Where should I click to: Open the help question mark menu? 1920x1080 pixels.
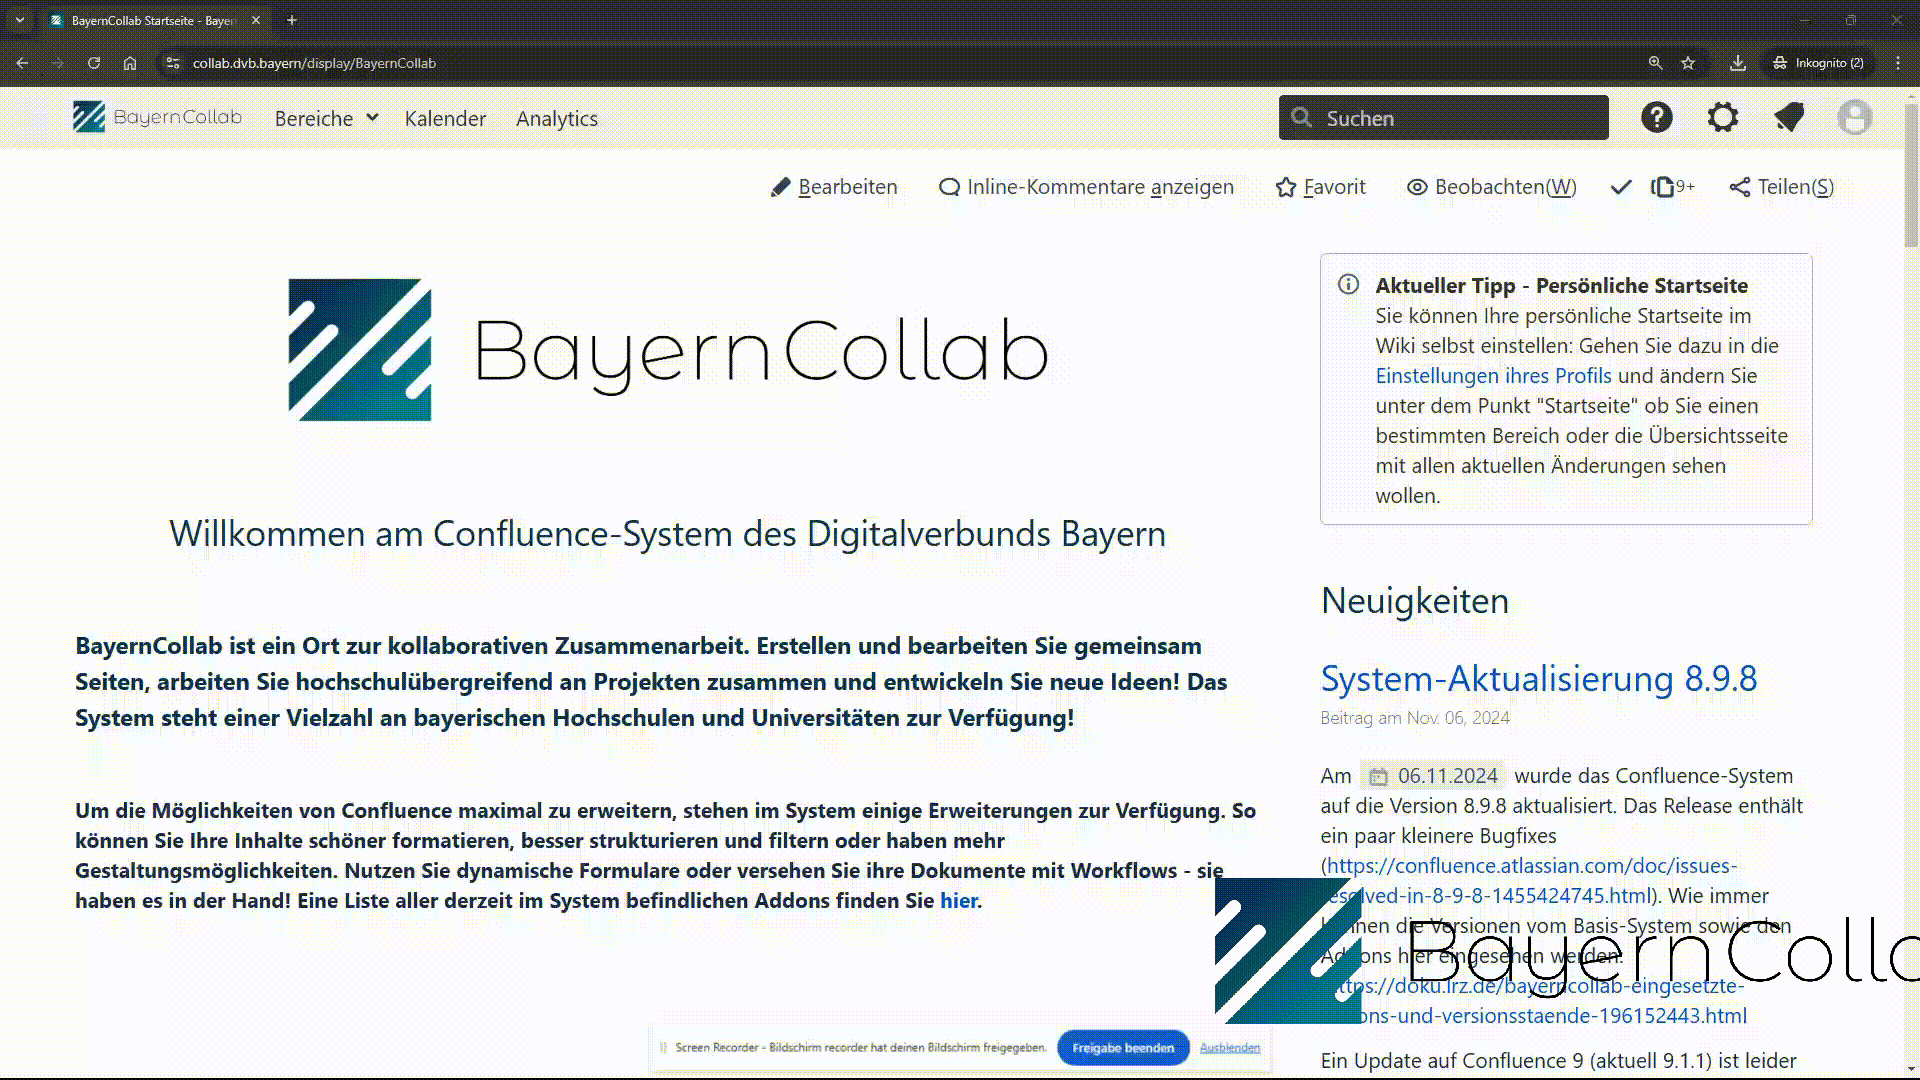point(1656,118)
